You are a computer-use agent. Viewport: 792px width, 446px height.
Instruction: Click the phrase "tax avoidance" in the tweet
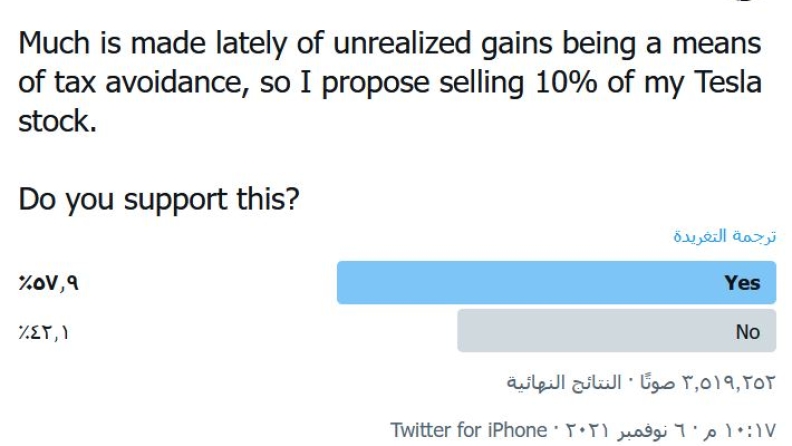152,82
